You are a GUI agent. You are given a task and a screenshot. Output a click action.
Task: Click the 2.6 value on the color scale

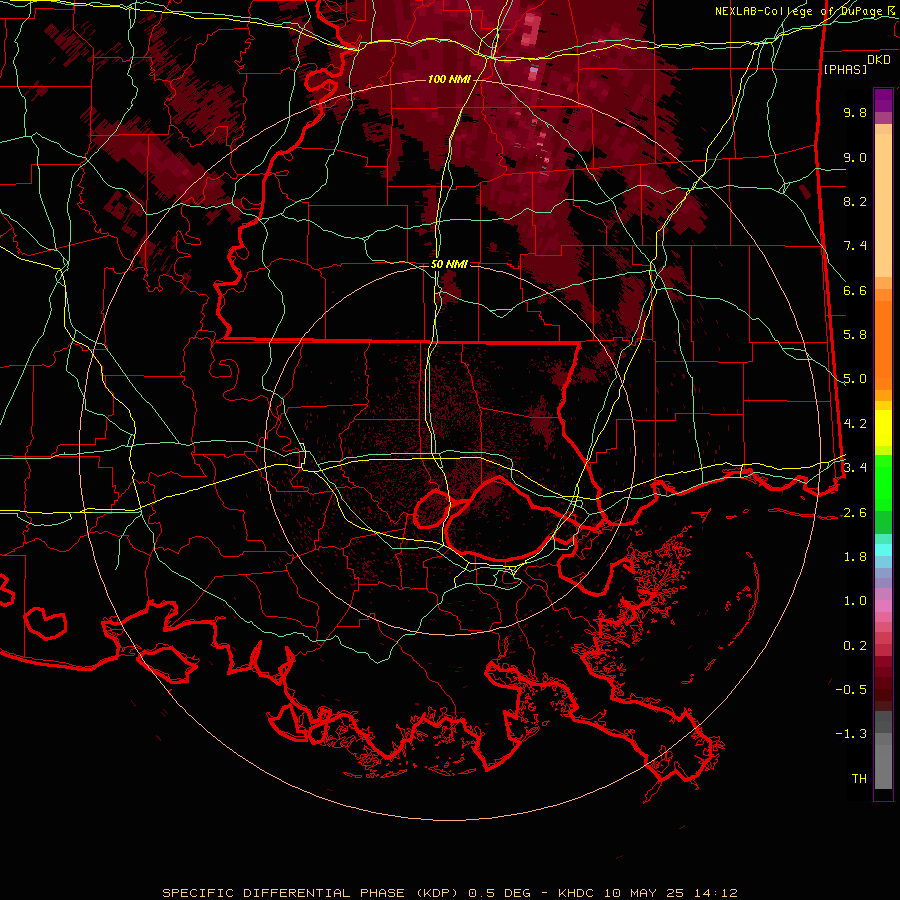(855, 513)
